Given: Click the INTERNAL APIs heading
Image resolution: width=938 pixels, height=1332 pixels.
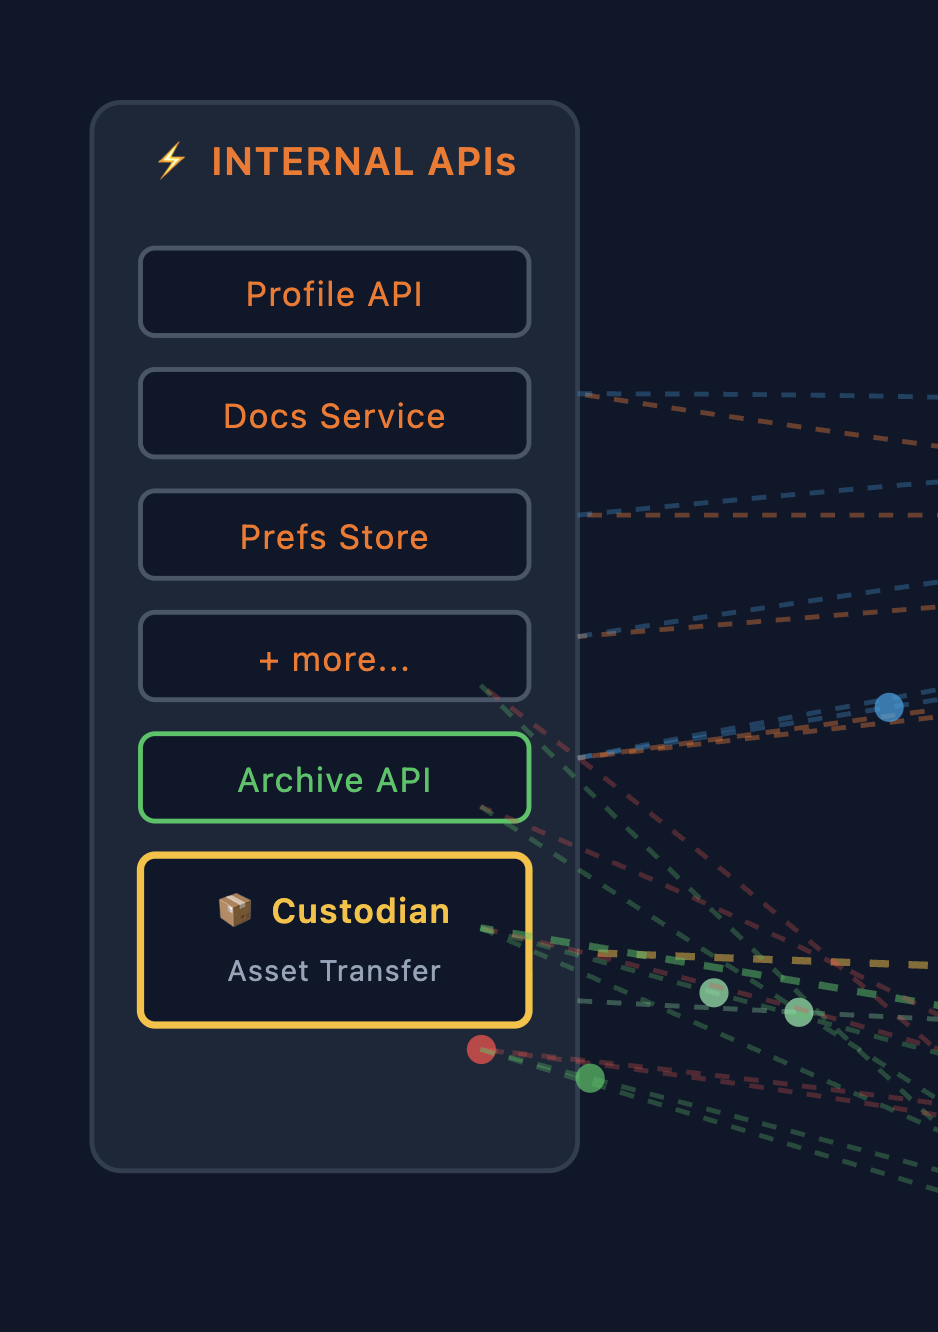Looking at the screenshot, I should [x=363, y=162].
